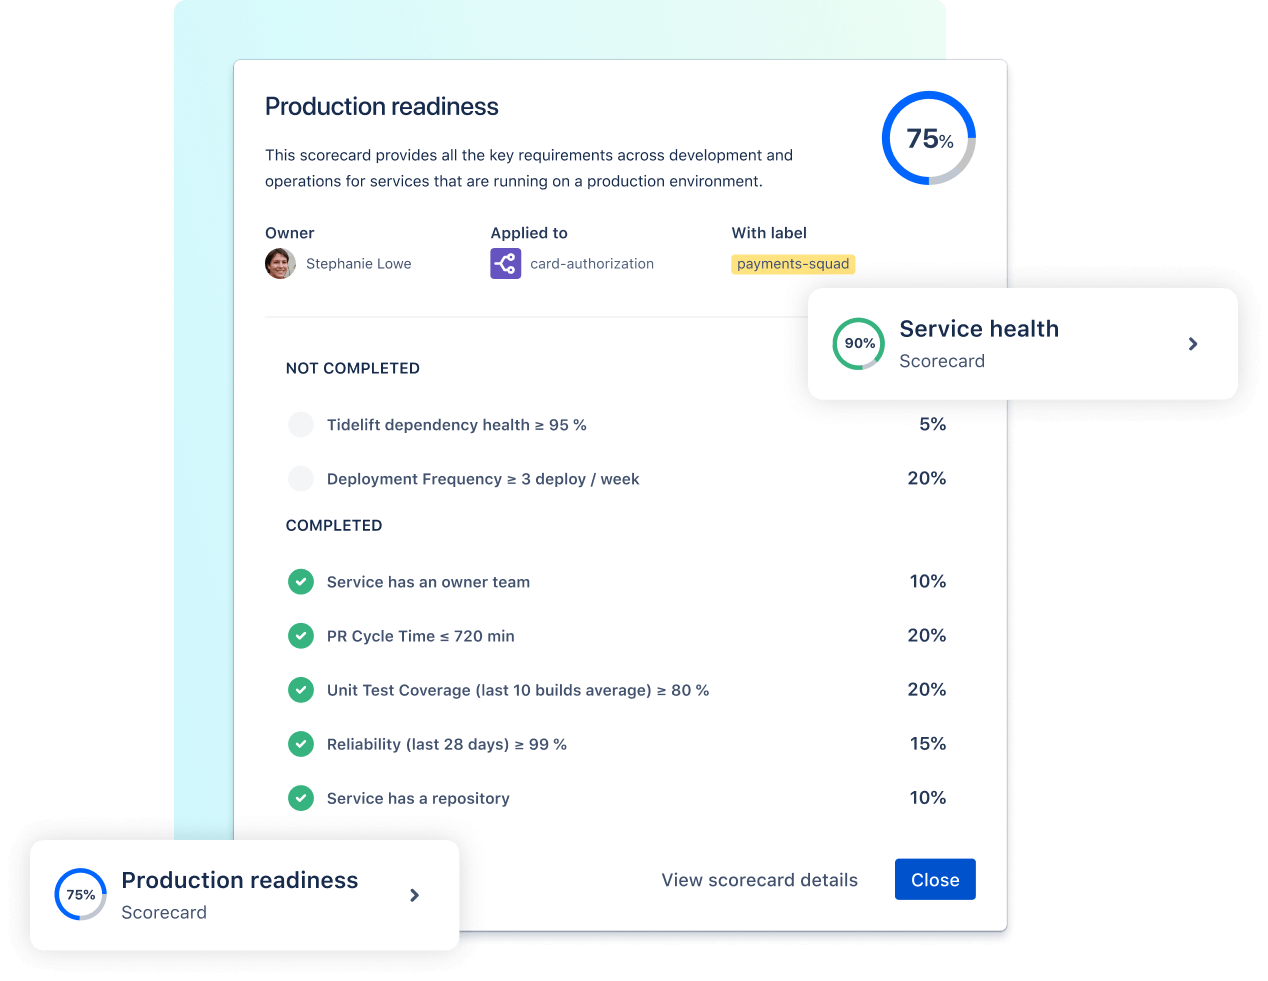Screen dimensions: 1268x981
Task: Mark Deployment Frequency as completed
Action: 301,478
